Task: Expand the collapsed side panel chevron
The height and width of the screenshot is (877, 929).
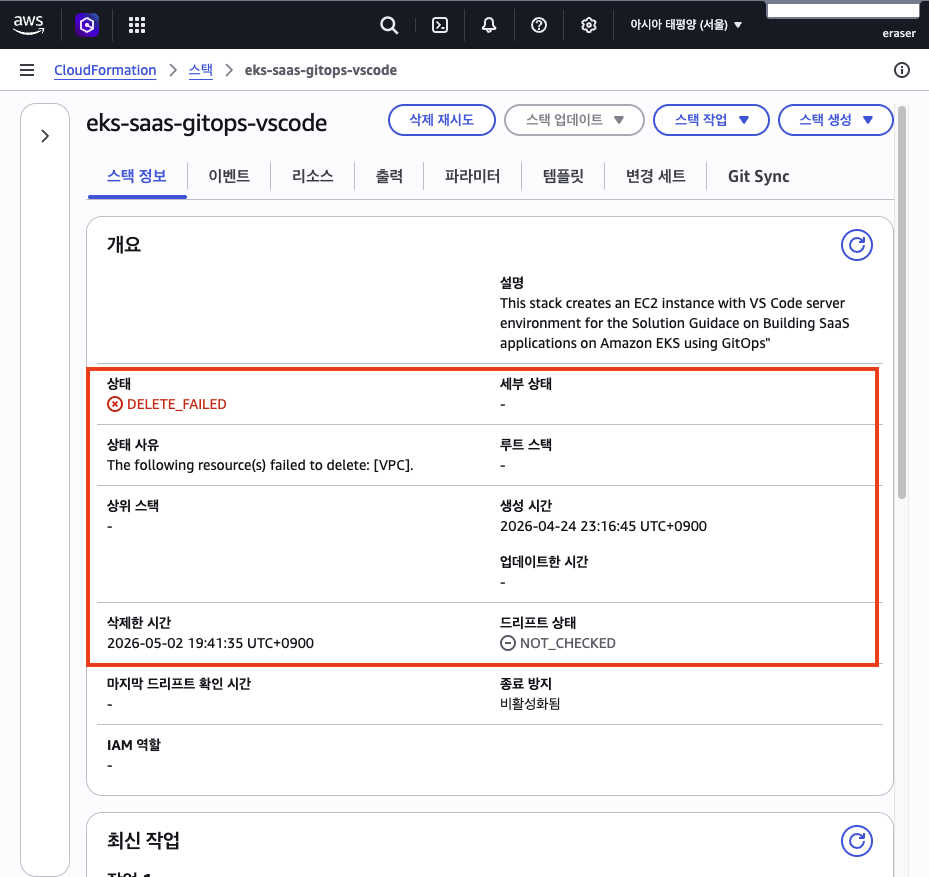Action: tap(45, 136)
